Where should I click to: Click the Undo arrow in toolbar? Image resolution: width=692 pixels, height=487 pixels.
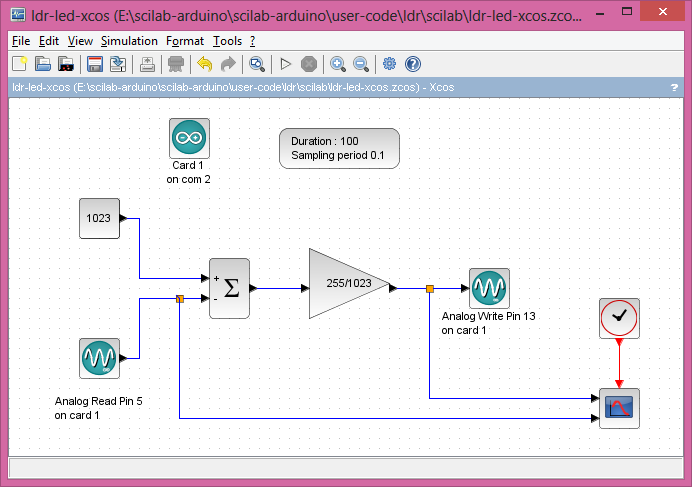[204, 64]
